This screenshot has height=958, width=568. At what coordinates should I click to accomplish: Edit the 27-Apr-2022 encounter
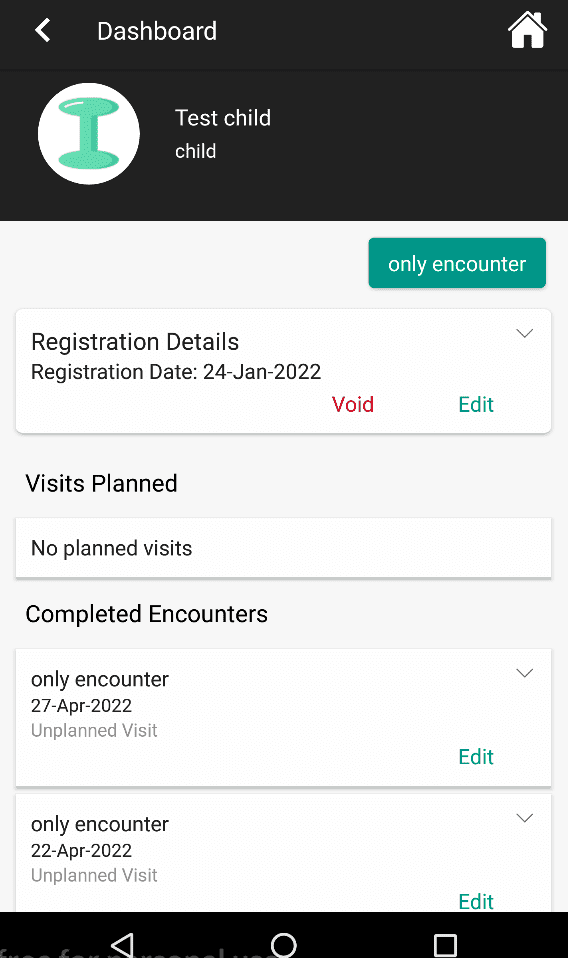point(476,757)
